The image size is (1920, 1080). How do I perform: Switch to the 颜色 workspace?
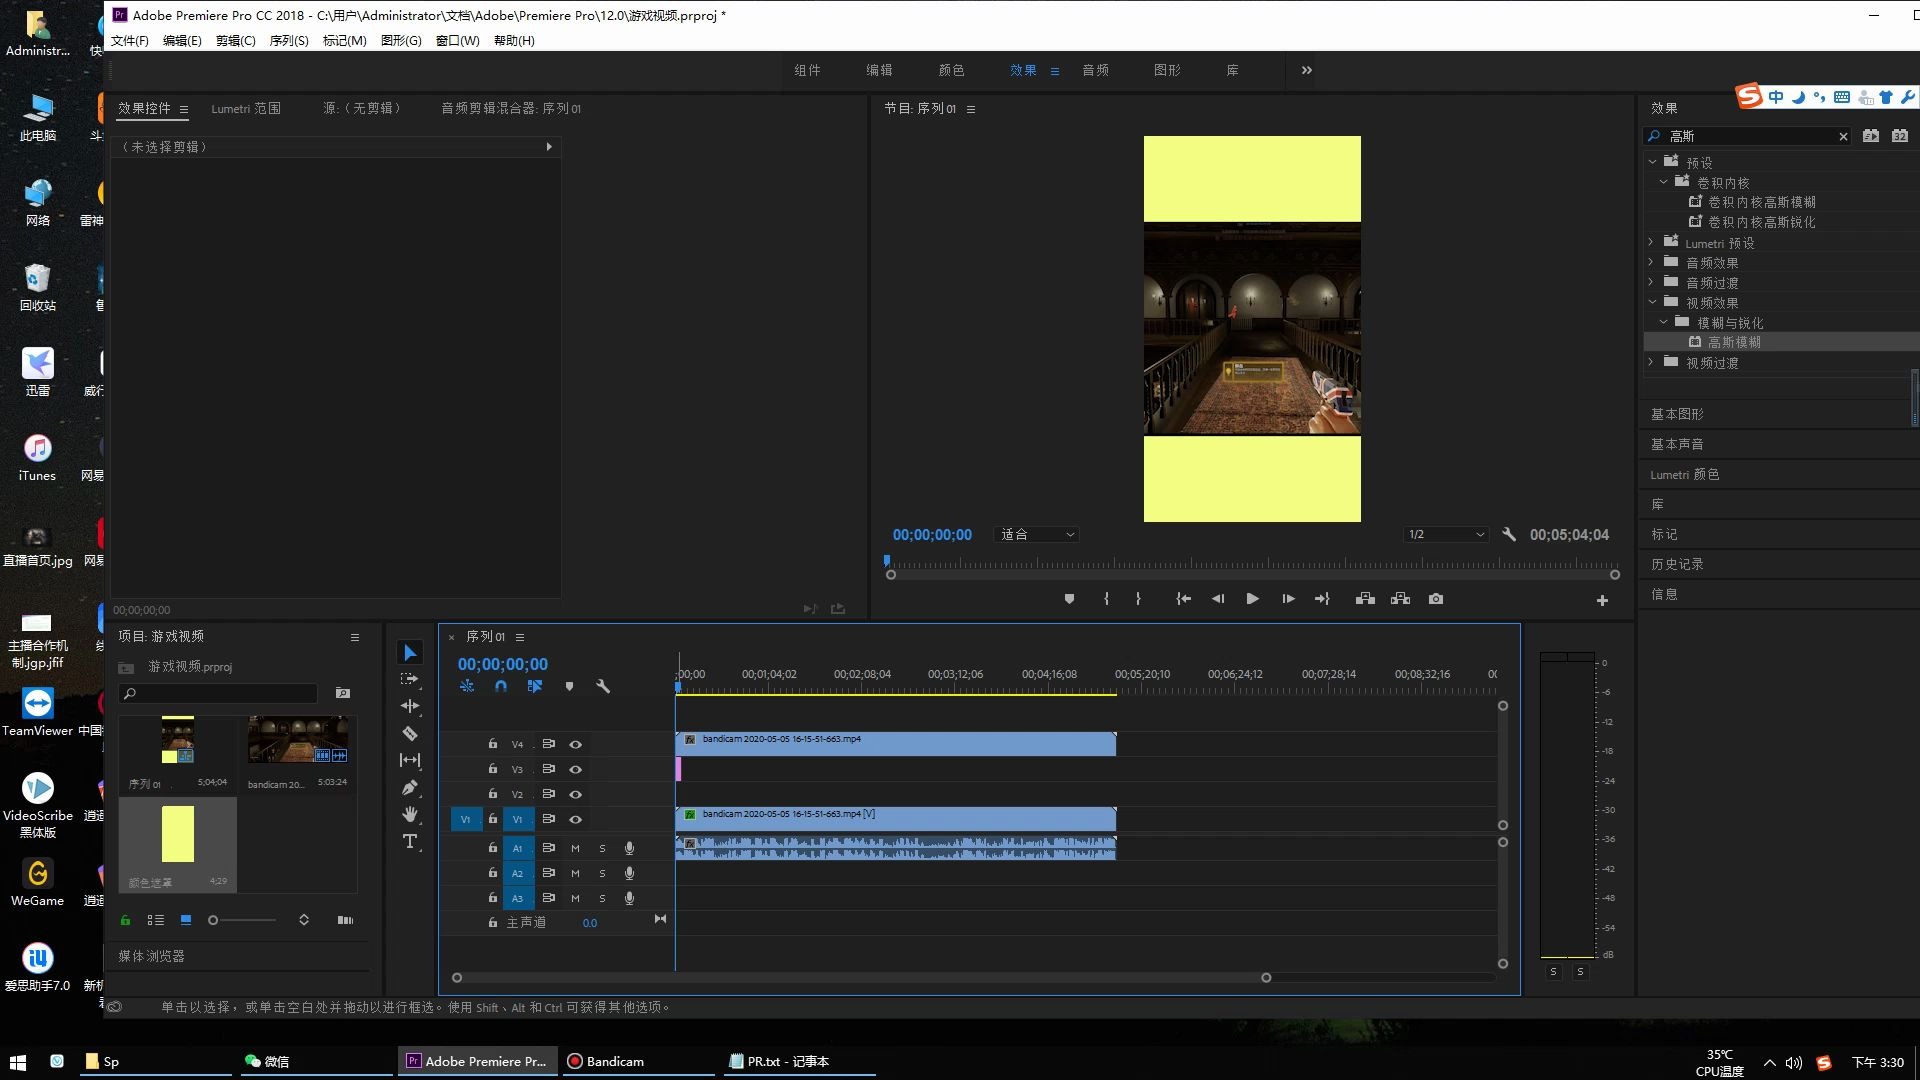951,70
